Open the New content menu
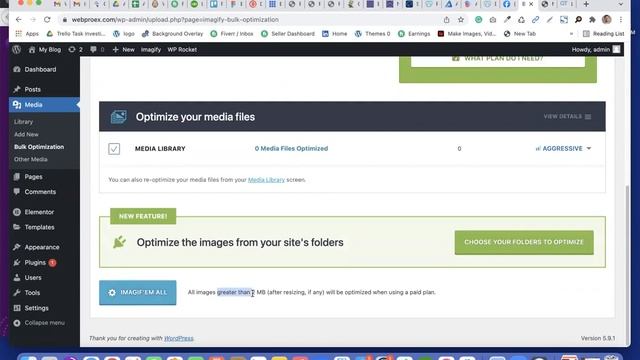The height and width of the screenshot is (360, 640). (x=123, y=49)
